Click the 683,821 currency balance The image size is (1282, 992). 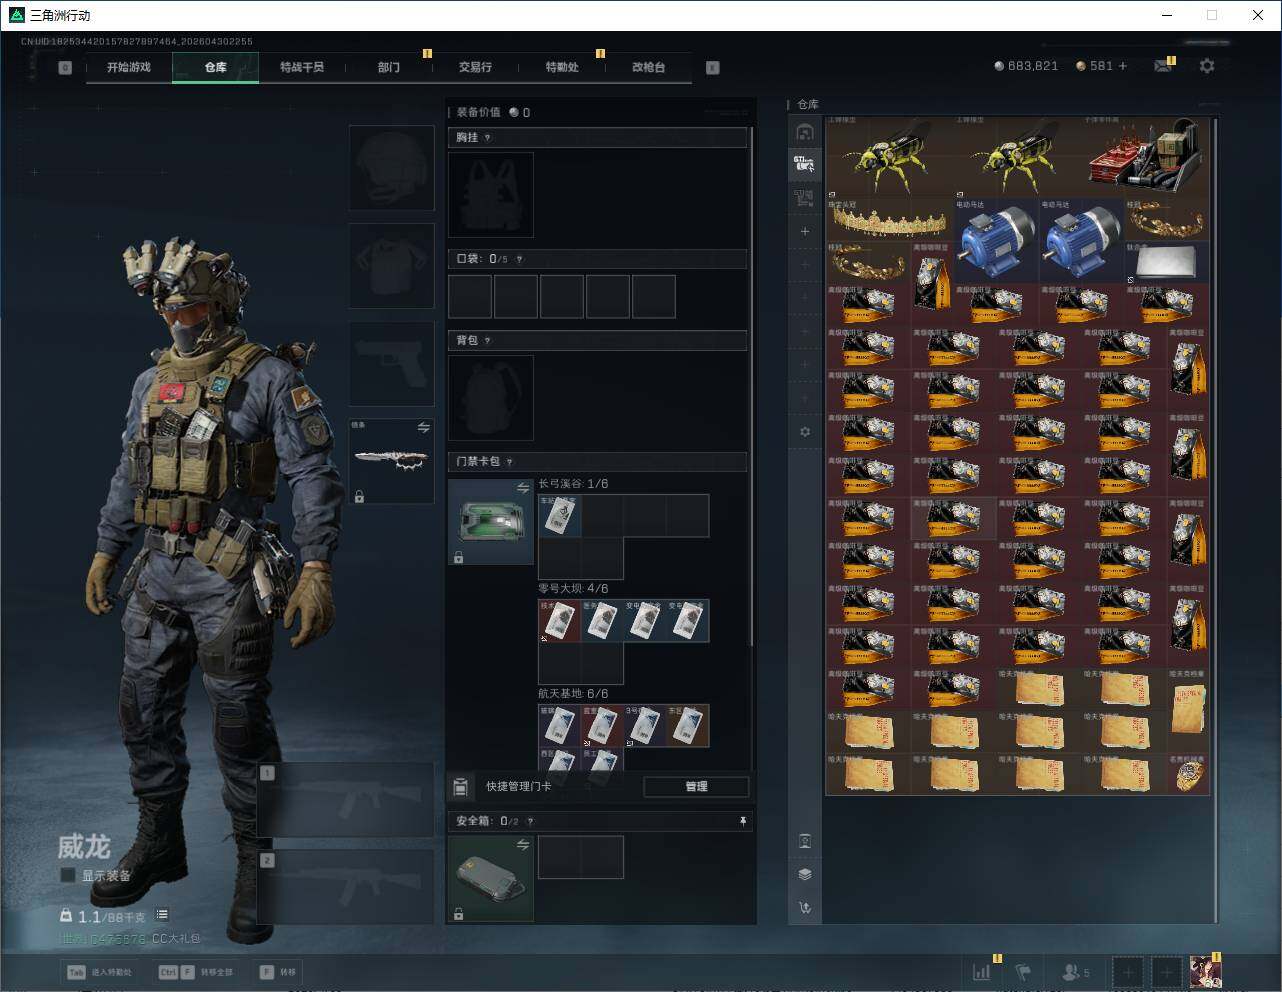(1026, 66)
